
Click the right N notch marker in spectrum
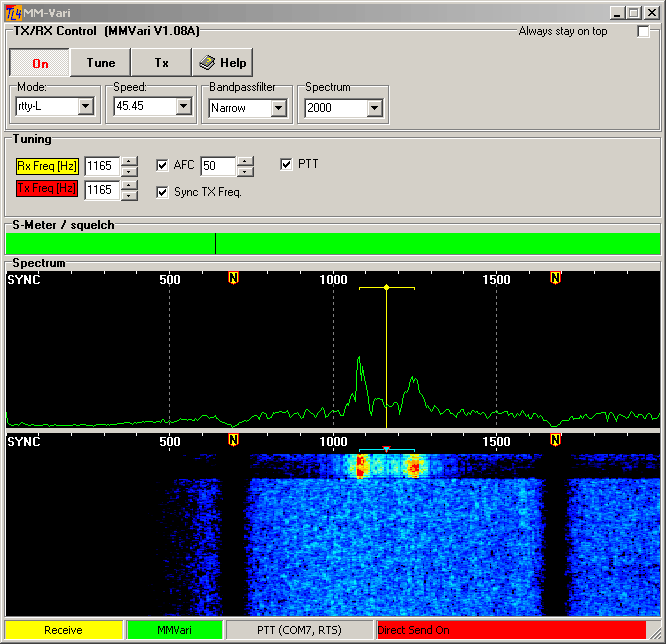(x=555, y=278)
